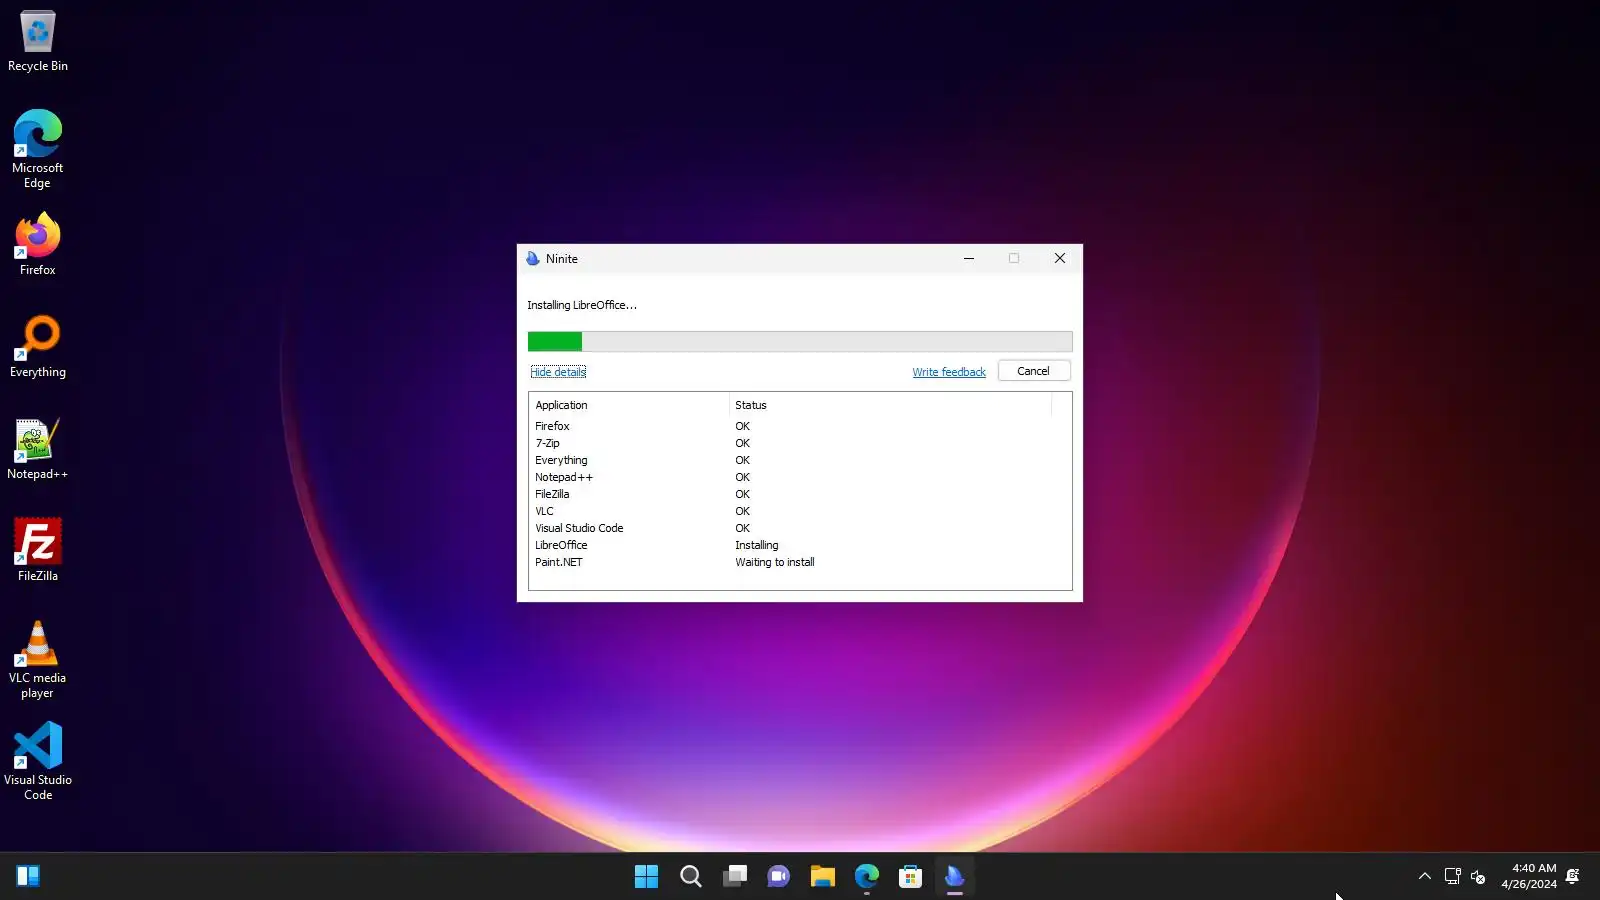Select the Visual Studio Code list row
Image resolution: width=1600 pixels, height=900 pixels.
pos(800,528)
